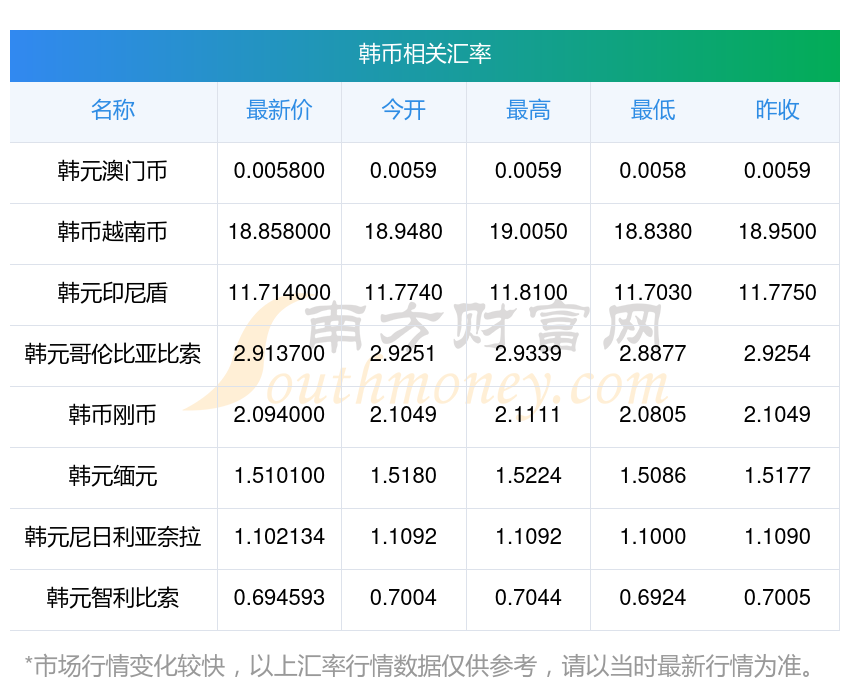This screenshot has width=850, height=698.
Task: Click the 2.8877 low value
Action: (653, 354)
